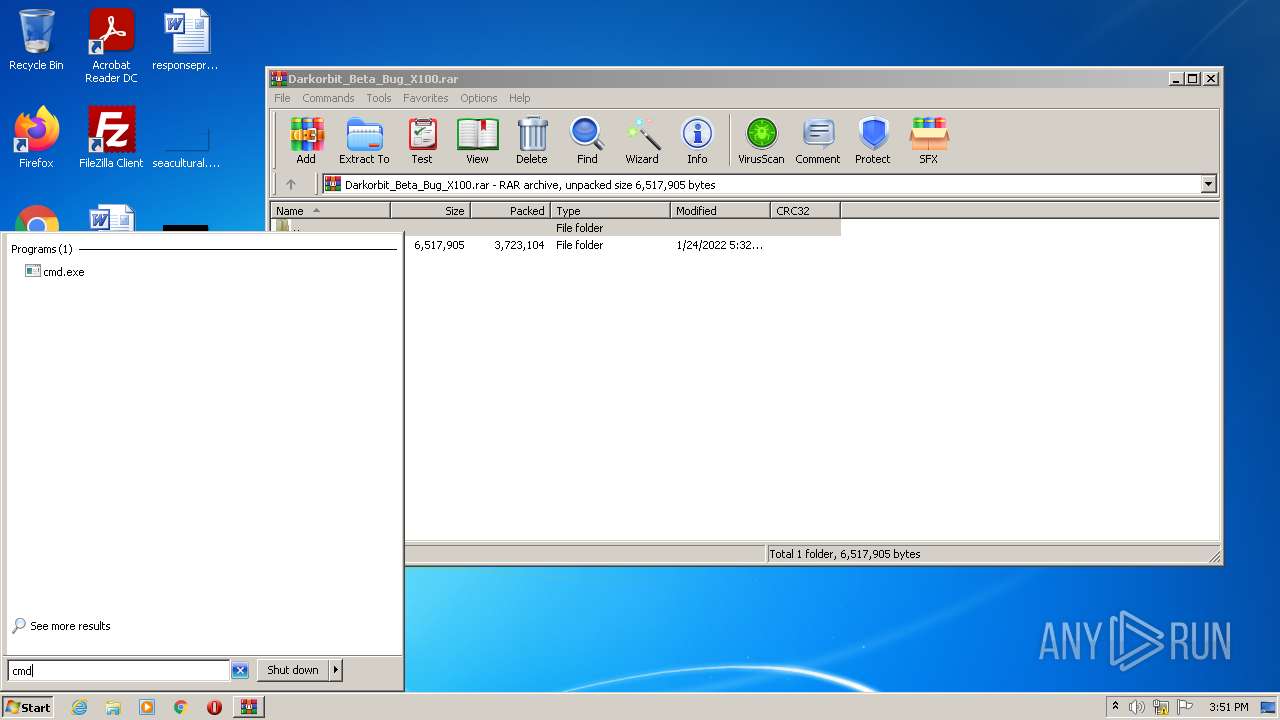This screenshot has width=1280, height=720.
Task: Click the Protect shield icon
Action: 873,140
